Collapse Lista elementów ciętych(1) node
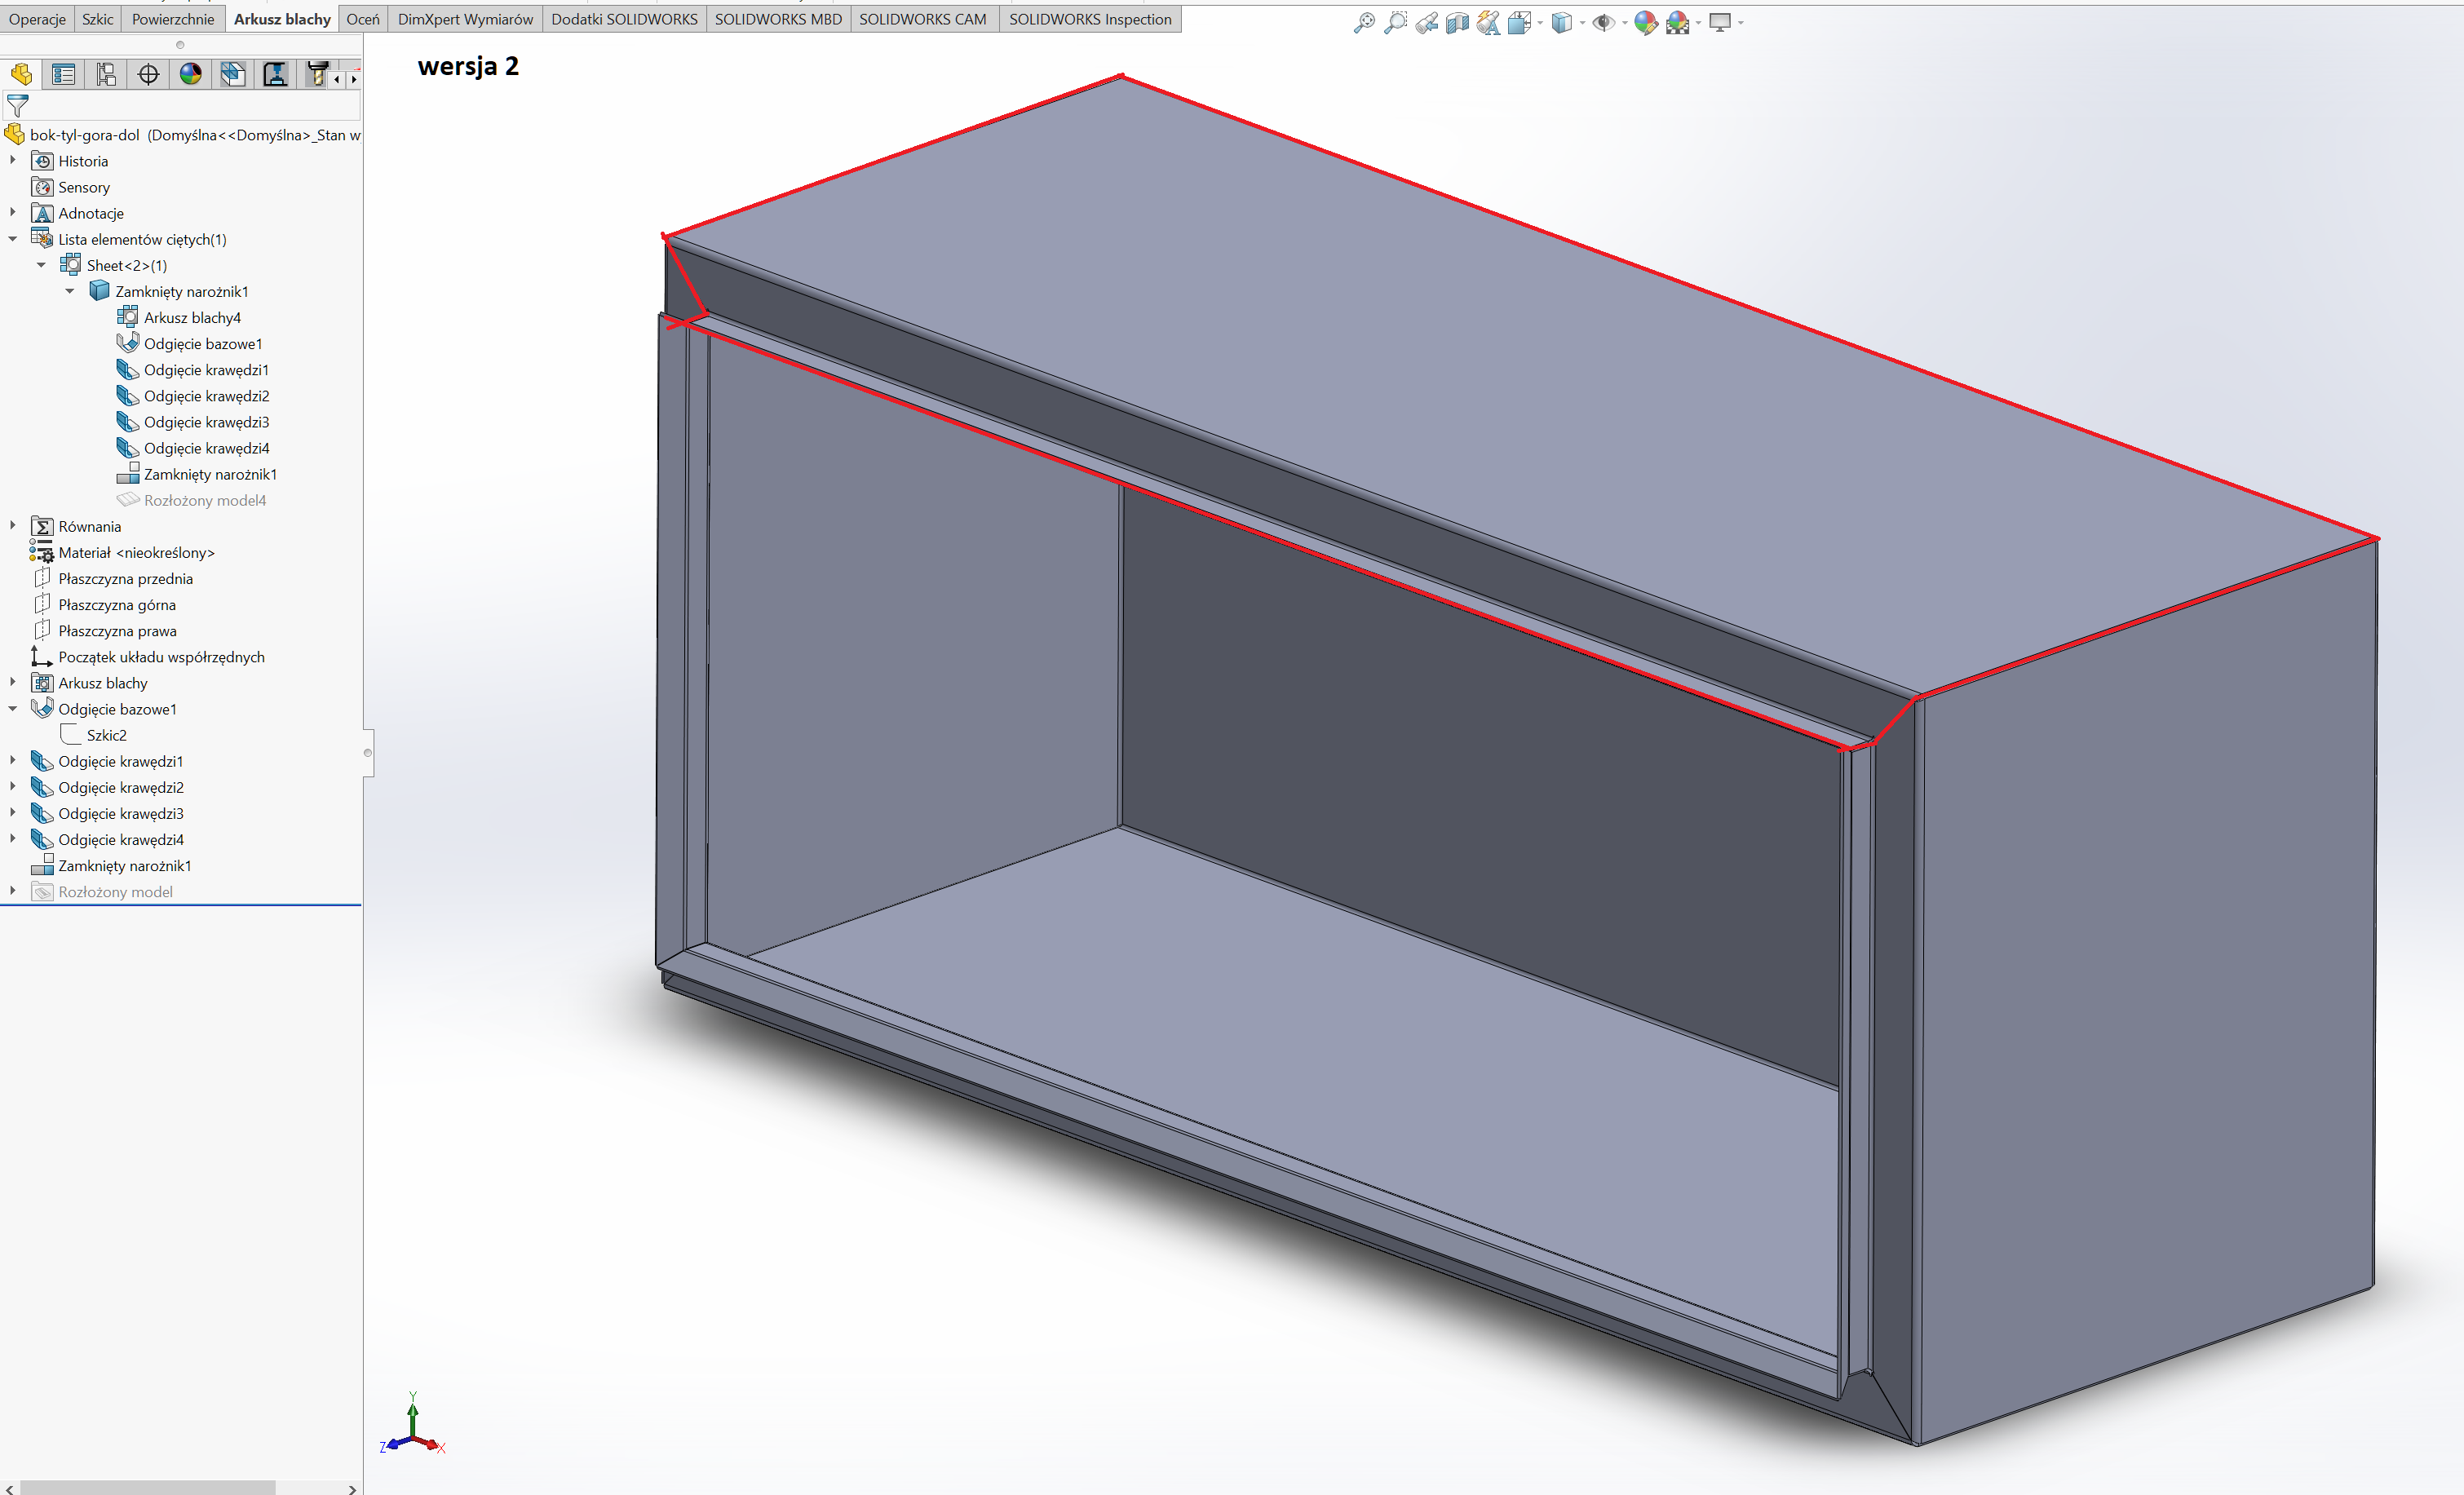Screen dimensions: 2464x1495 13,239
